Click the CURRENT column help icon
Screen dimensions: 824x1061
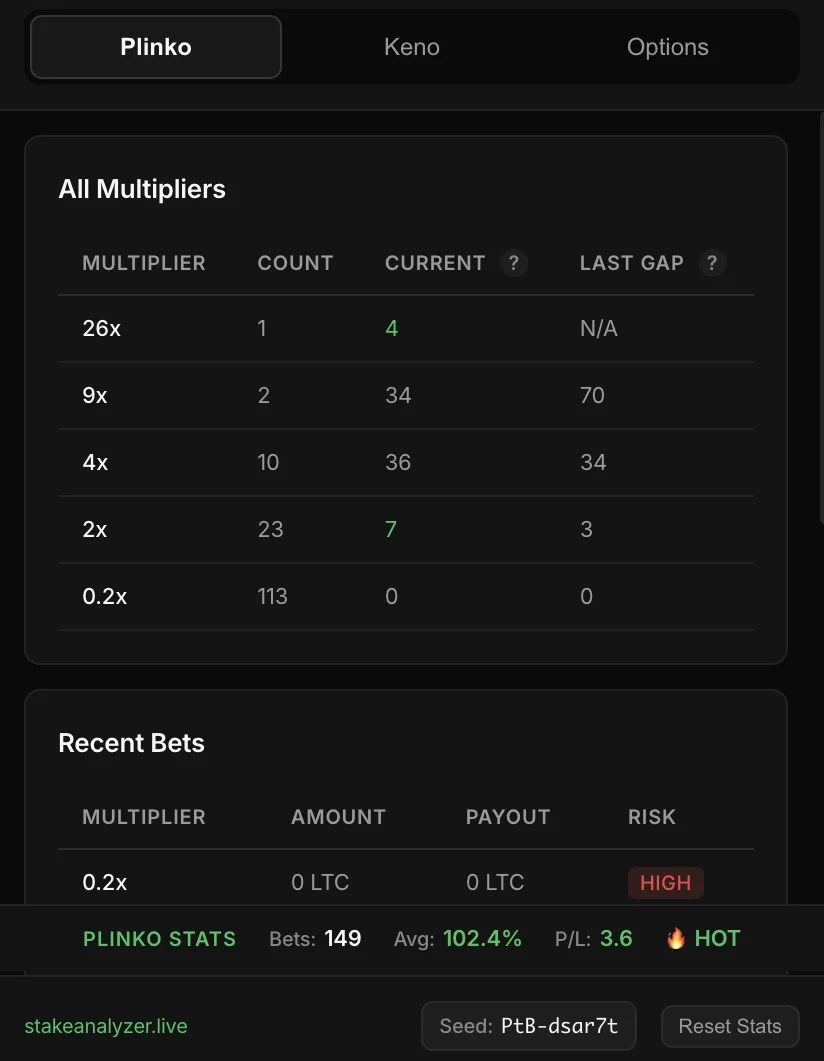click(x=513, y=263)
